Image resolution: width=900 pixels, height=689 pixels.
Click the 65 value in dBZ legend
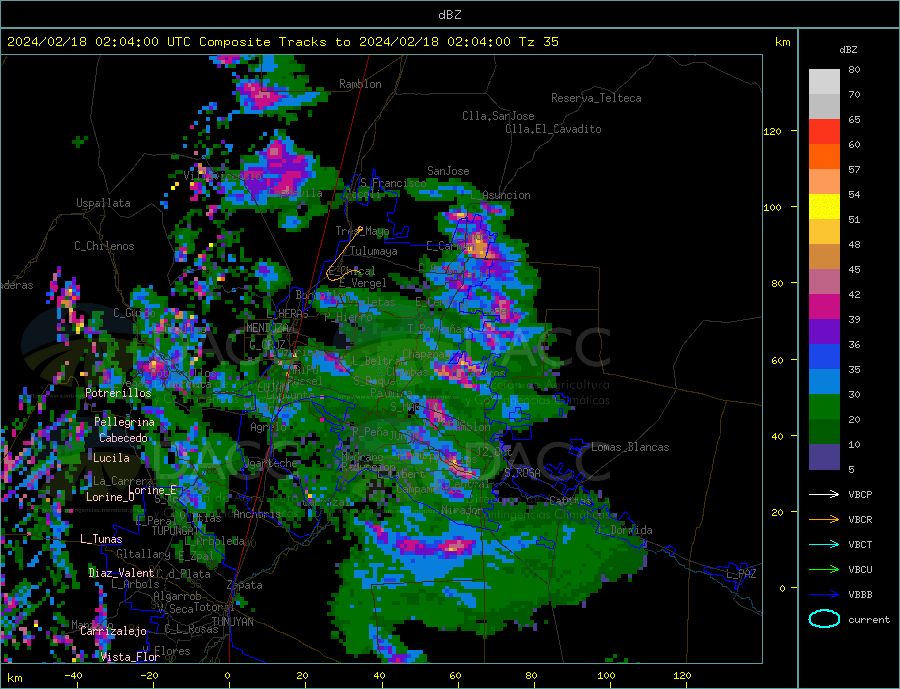(x=854, y=119)
